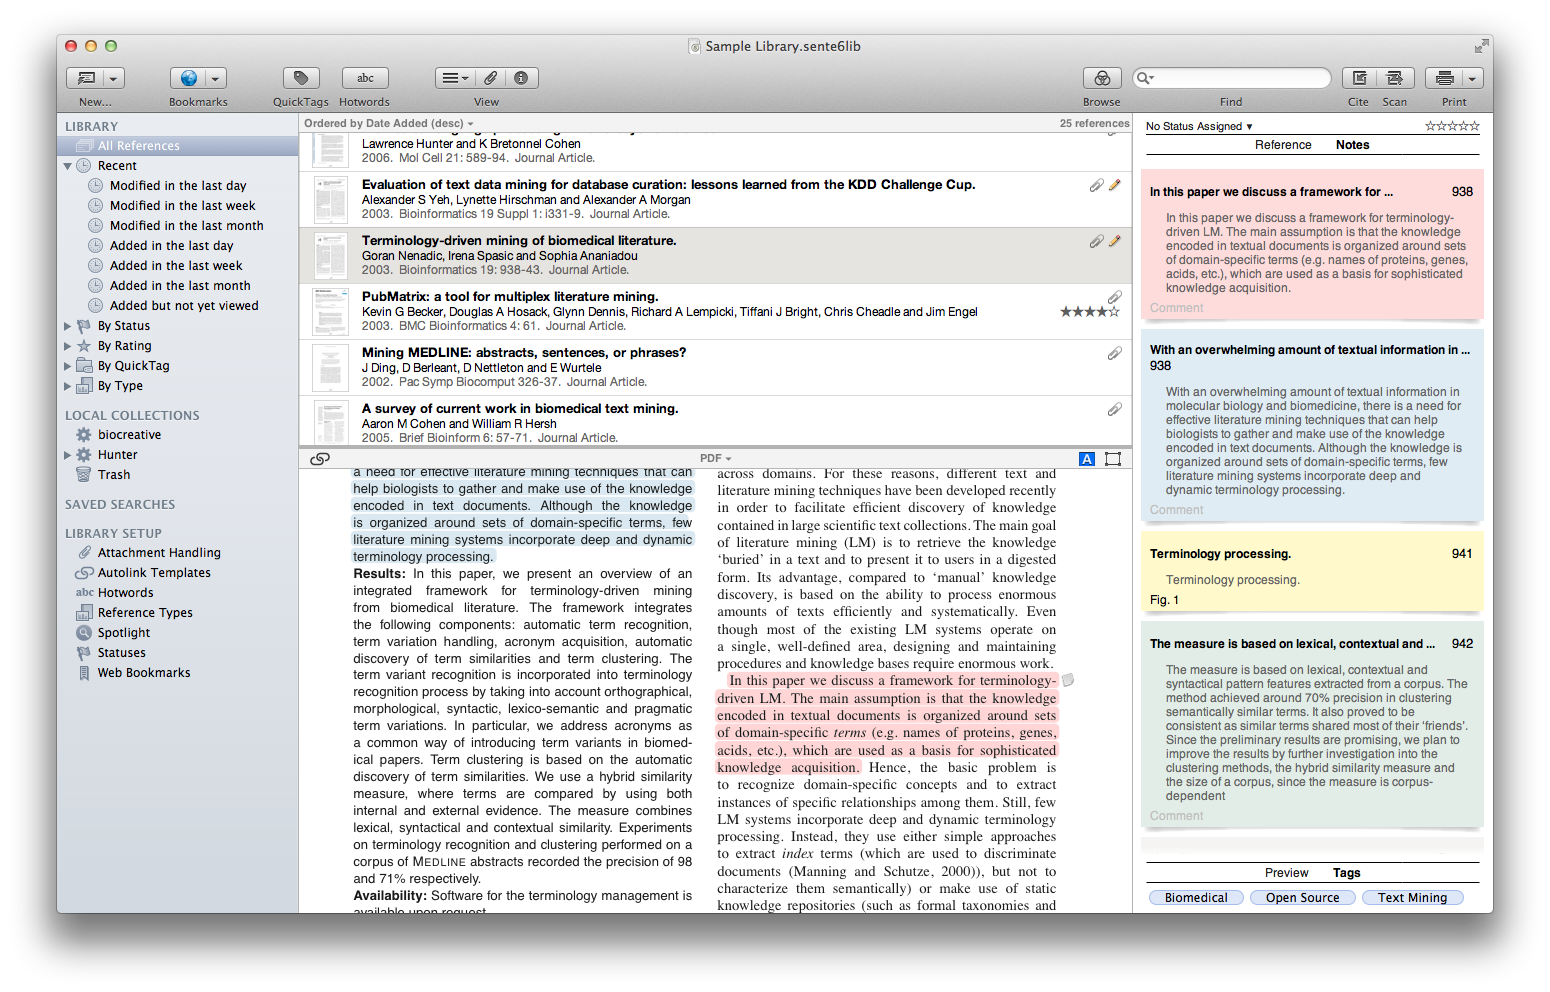Change sort order via 'Ordered by Date Added' header
1550x992 pixels.
coord(389,124)
